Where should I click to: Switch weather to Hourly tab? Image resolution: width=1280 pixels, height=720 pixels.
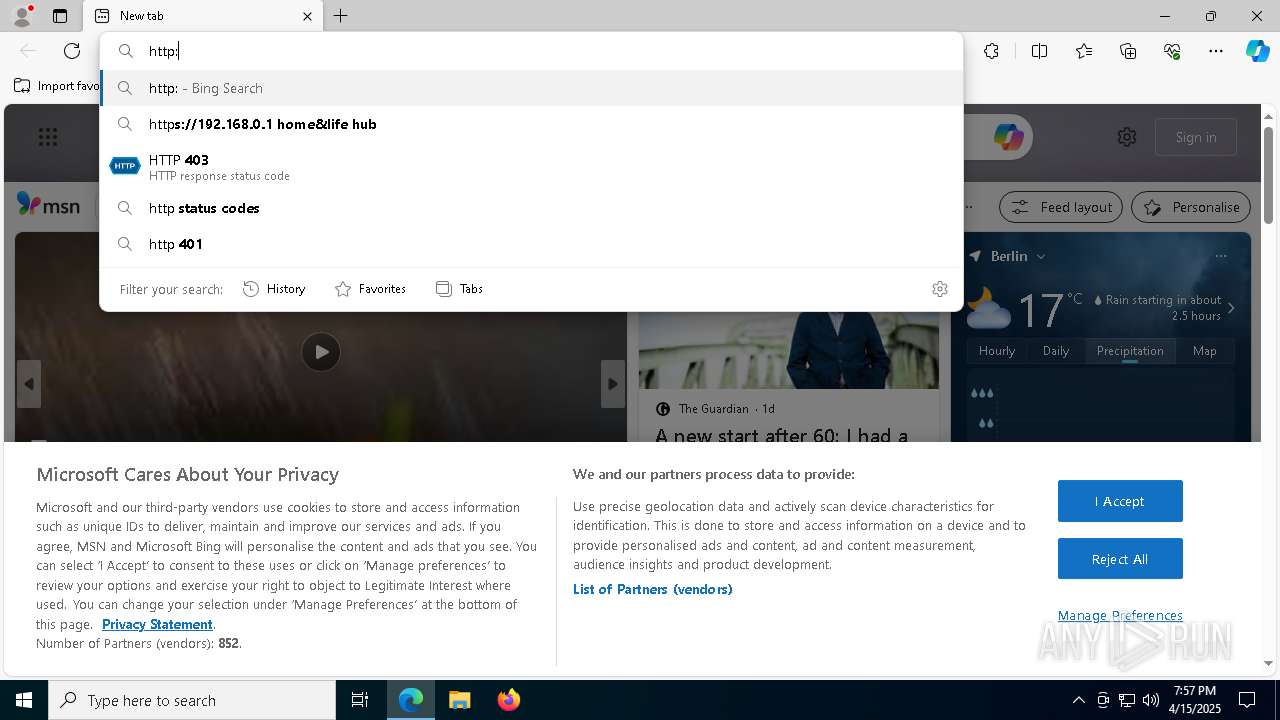[x=997, y=351]
